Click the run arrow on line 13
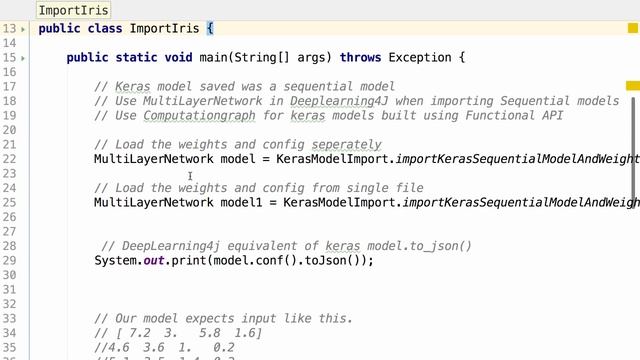Viewport: 640px width, 360px height. pyautogui.click(x=23, y=29)
